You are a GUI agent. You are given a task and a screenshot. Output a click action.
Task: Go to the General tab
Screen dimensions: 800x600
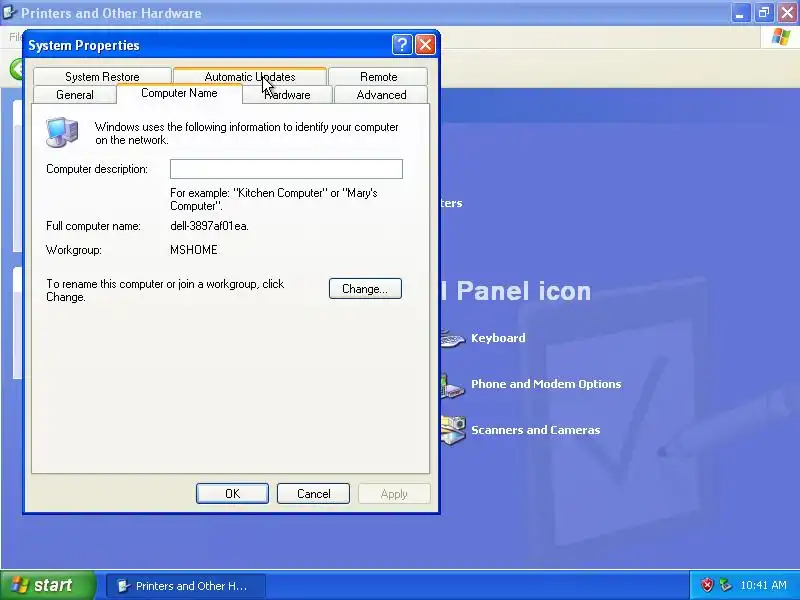pyautogui.click(x=75, y=95)
